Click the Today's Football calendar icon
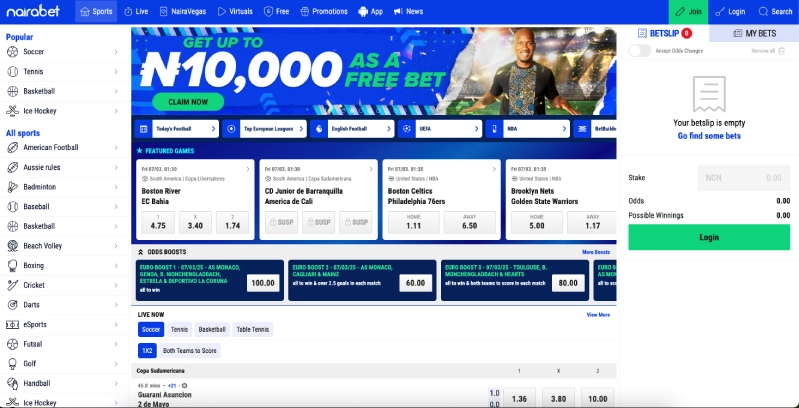This screenshot has height=408, width=799. pyautogui.click(x=144, y=129)
